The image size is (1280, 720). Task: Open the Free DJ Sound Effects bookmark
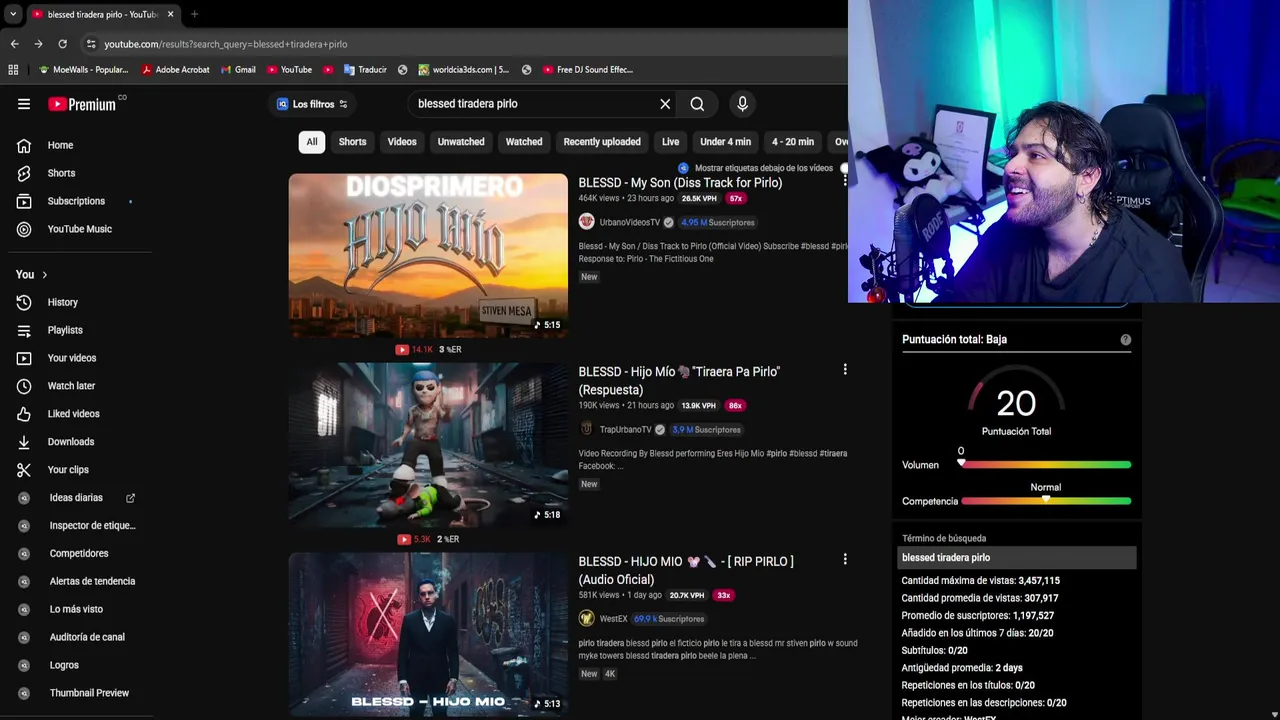588,70
